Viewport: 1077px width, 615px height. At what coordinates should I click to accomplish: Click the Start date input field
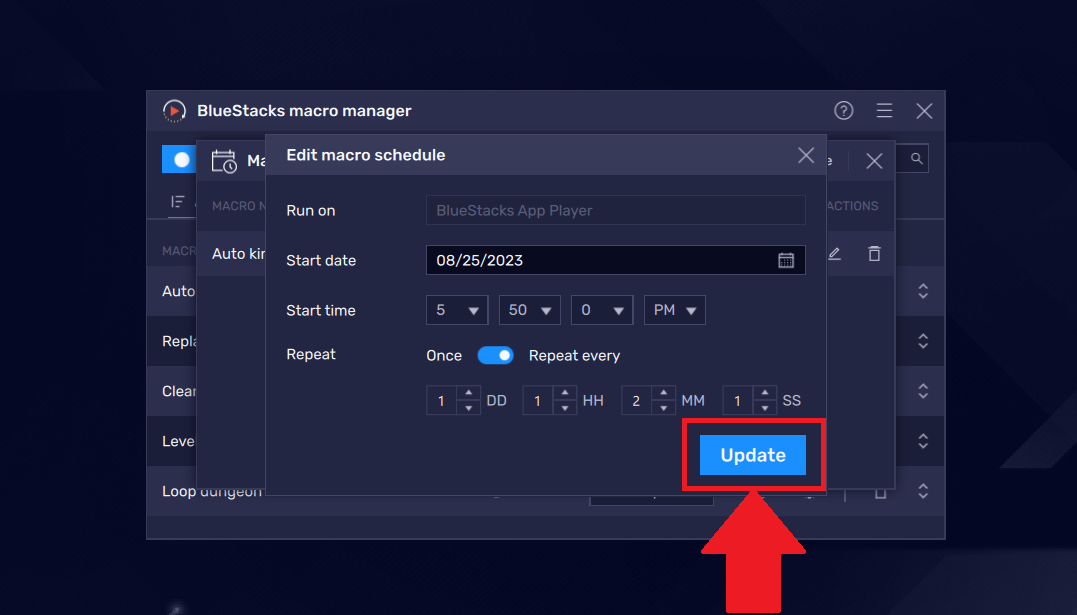click(x=600, y=260)
